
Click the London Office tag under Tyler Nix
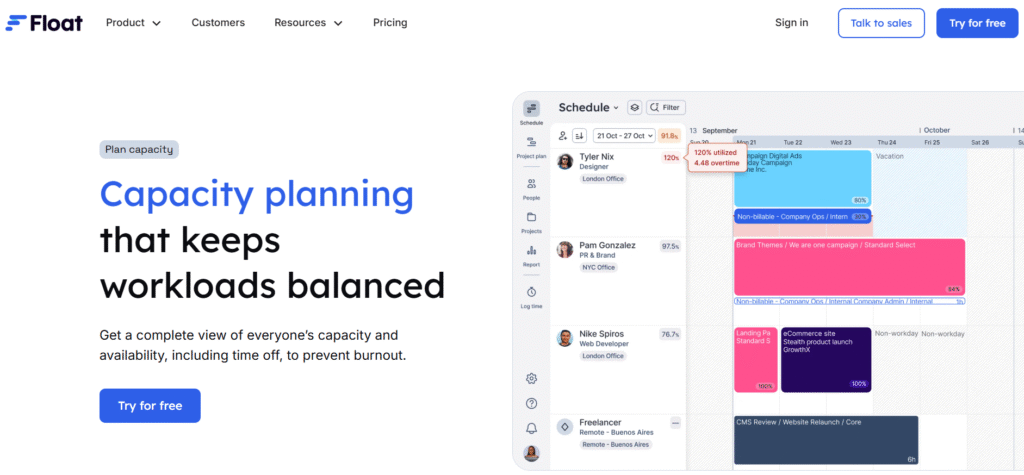tap(603, 179)
